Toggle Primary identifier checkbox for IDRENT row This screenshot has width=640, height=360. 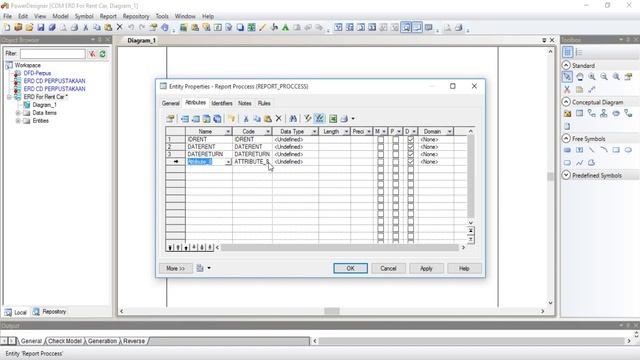tap(396, 139)
